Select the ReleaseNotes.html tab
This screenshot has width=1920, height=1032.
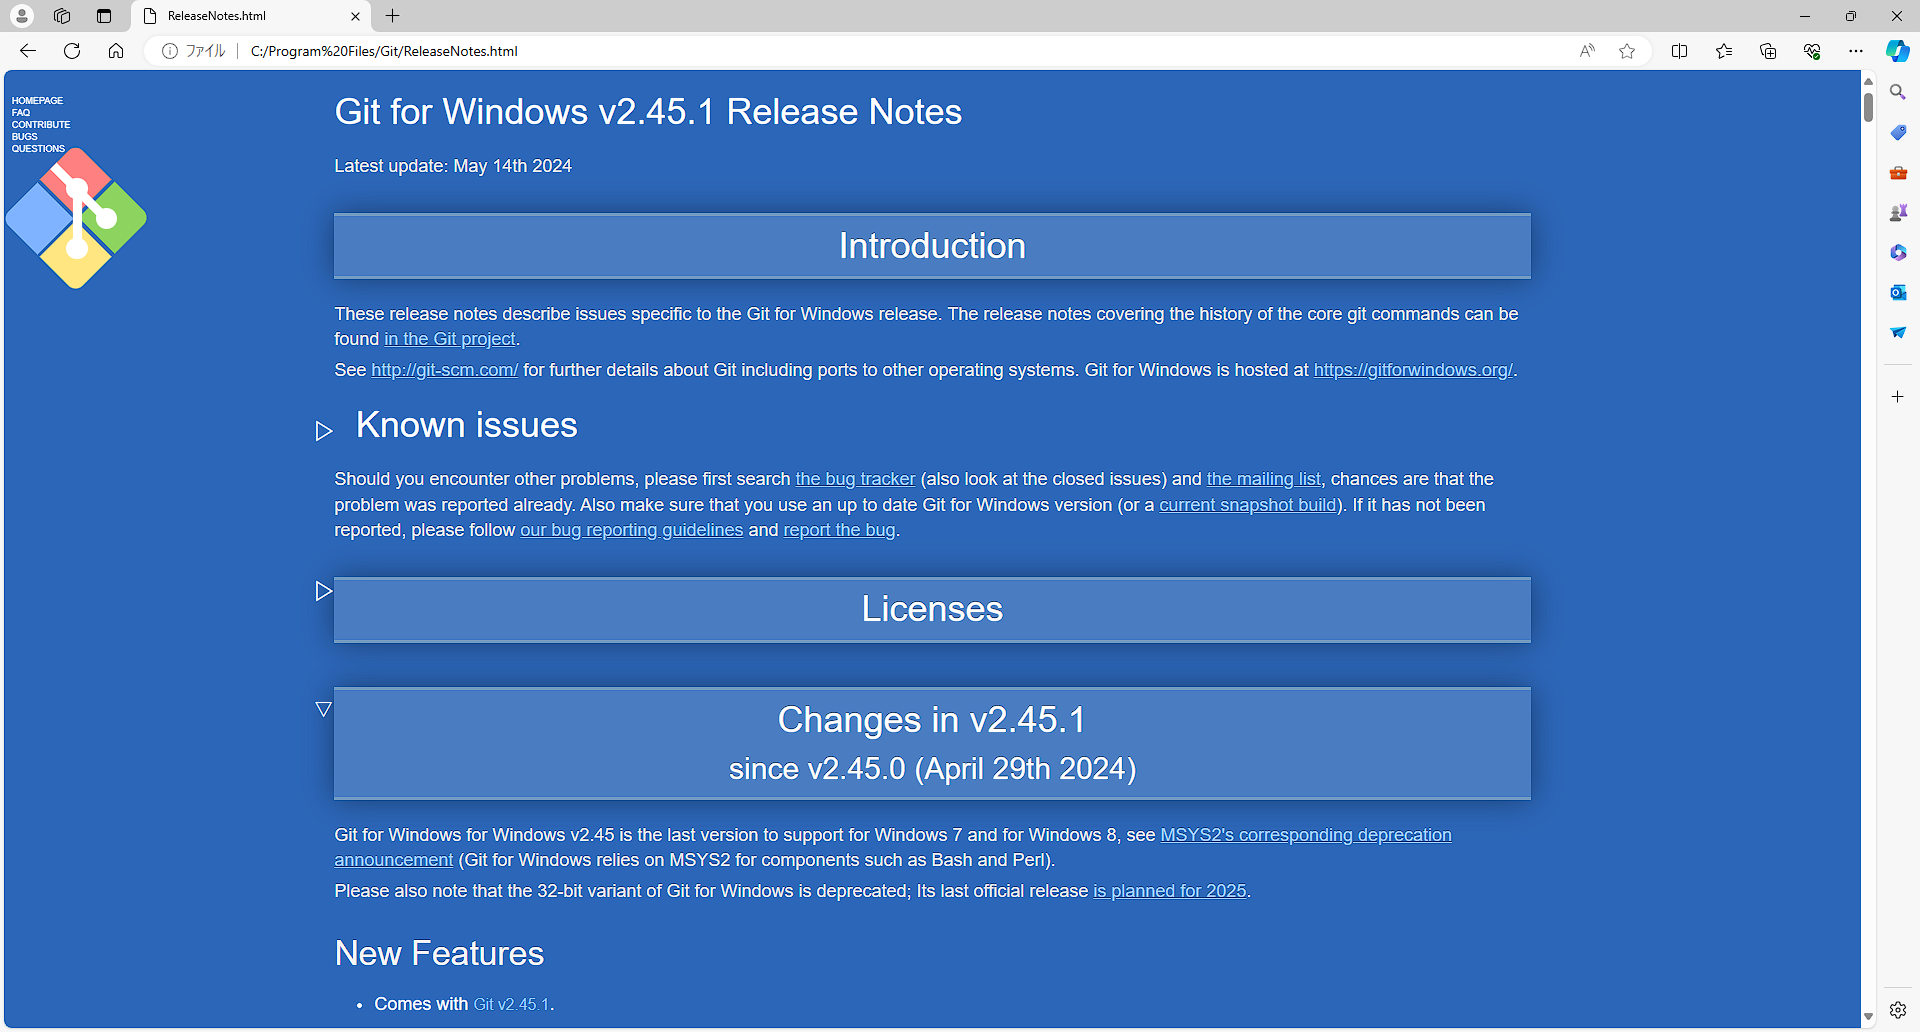tap(240, 16)
